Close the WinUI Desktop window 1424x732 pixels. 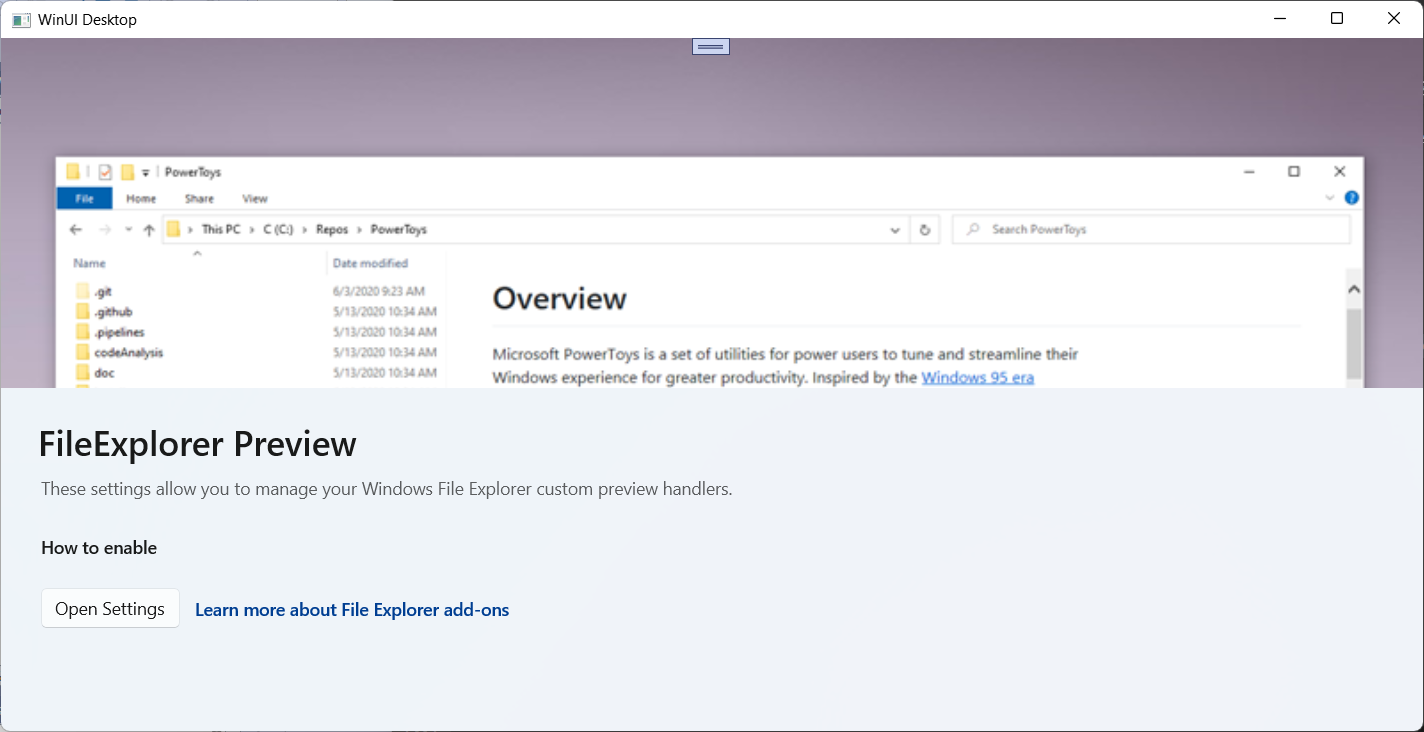[1394, 19]
